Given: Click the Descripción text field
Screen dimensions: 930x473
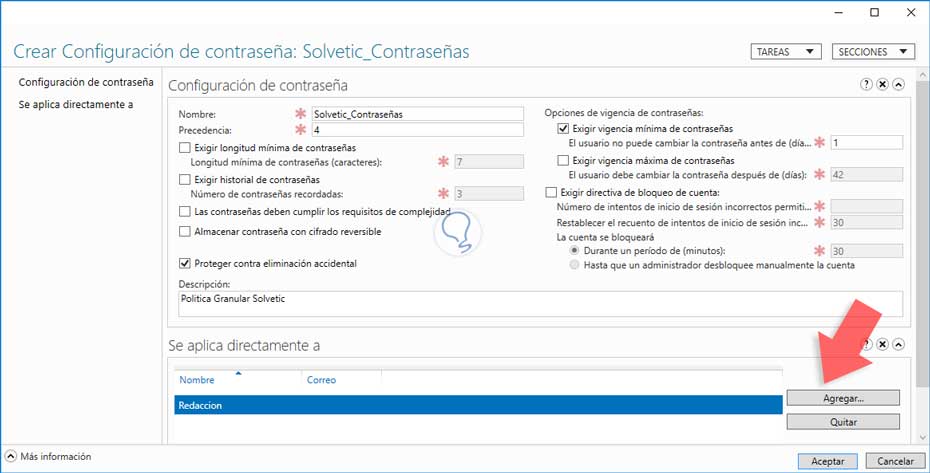Looking at the screenshot, I should (539, 303).
